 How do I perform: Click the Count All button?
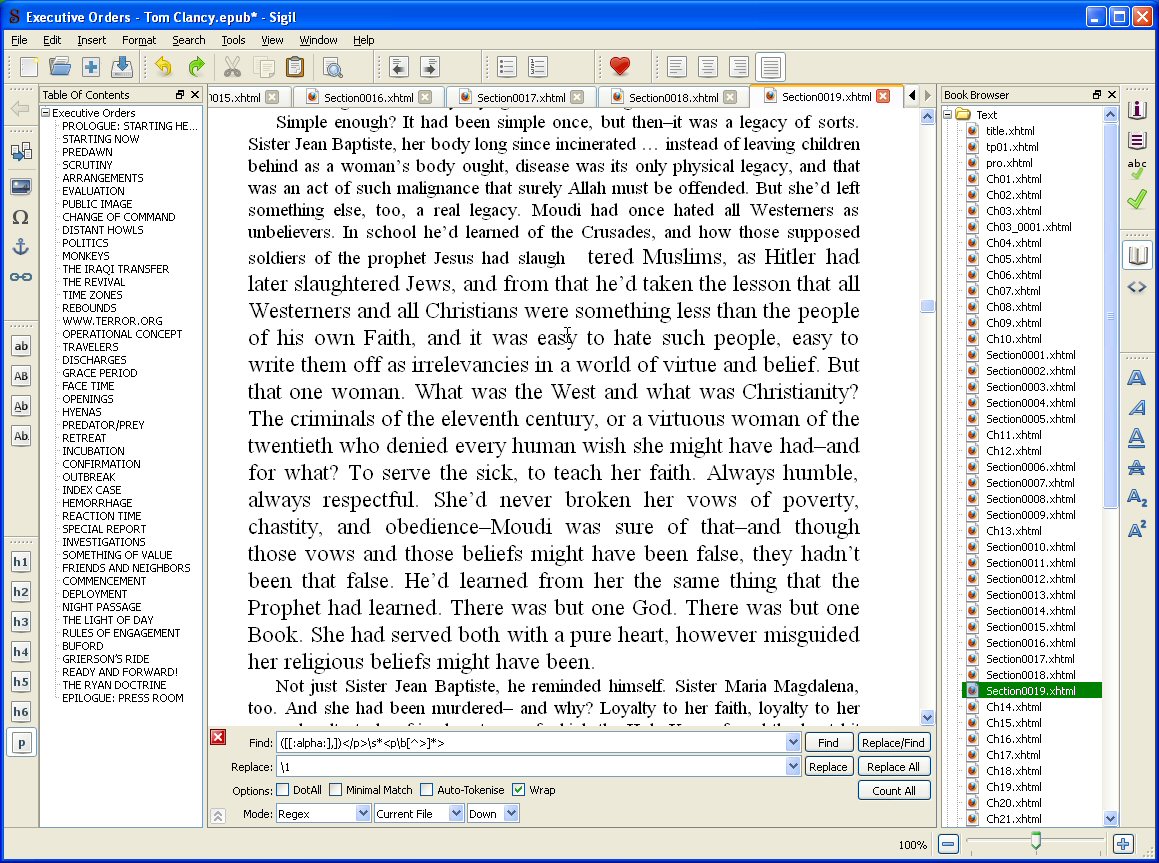tap(893, 791)
